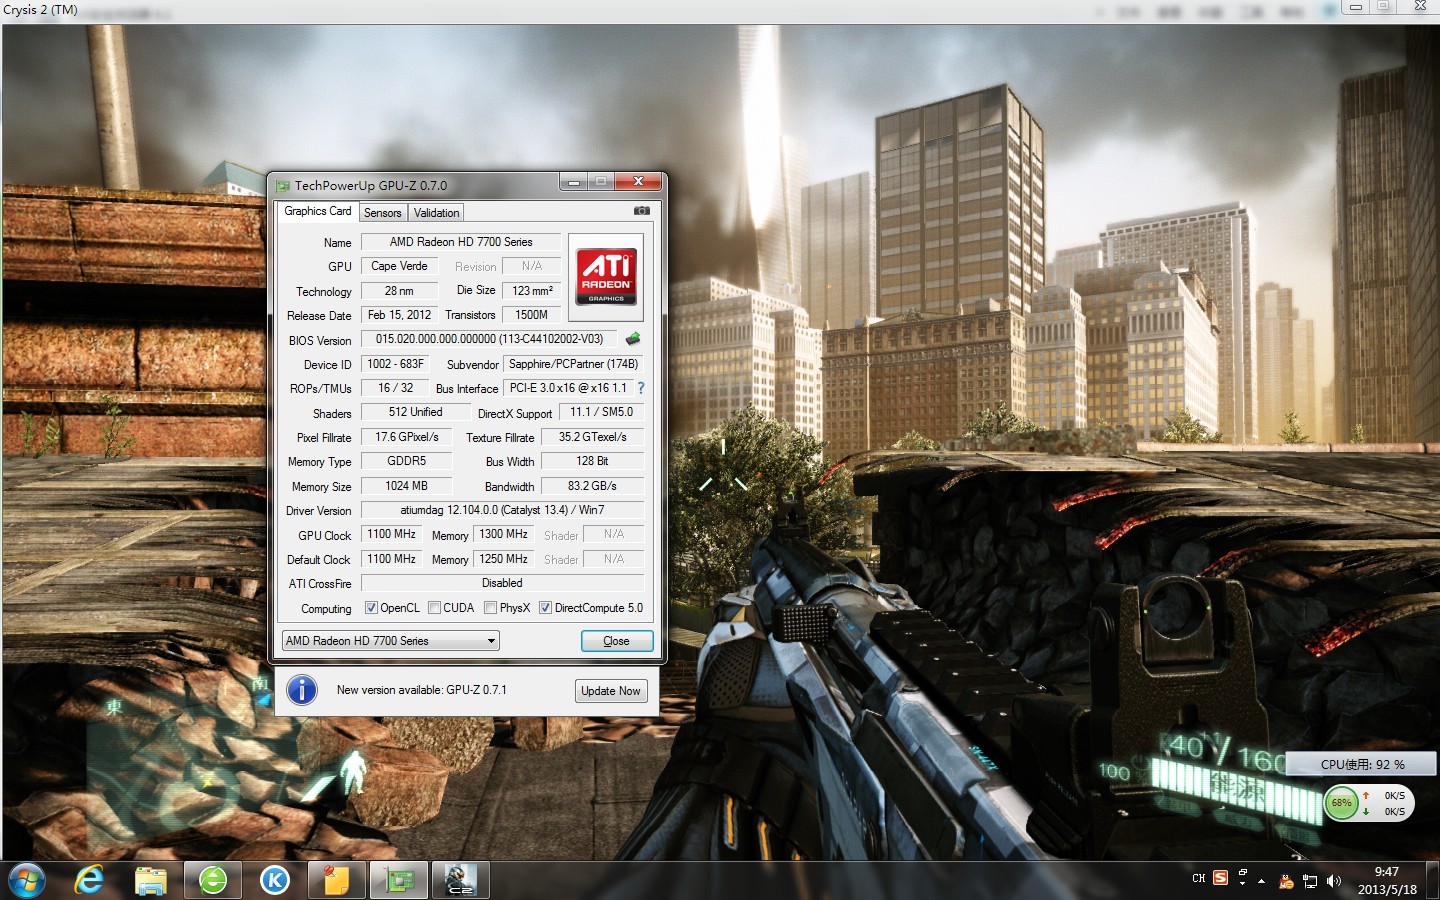Click the Technology field 28 nm
This screenshot has width=1440, height=900.
tap(399, 291)
